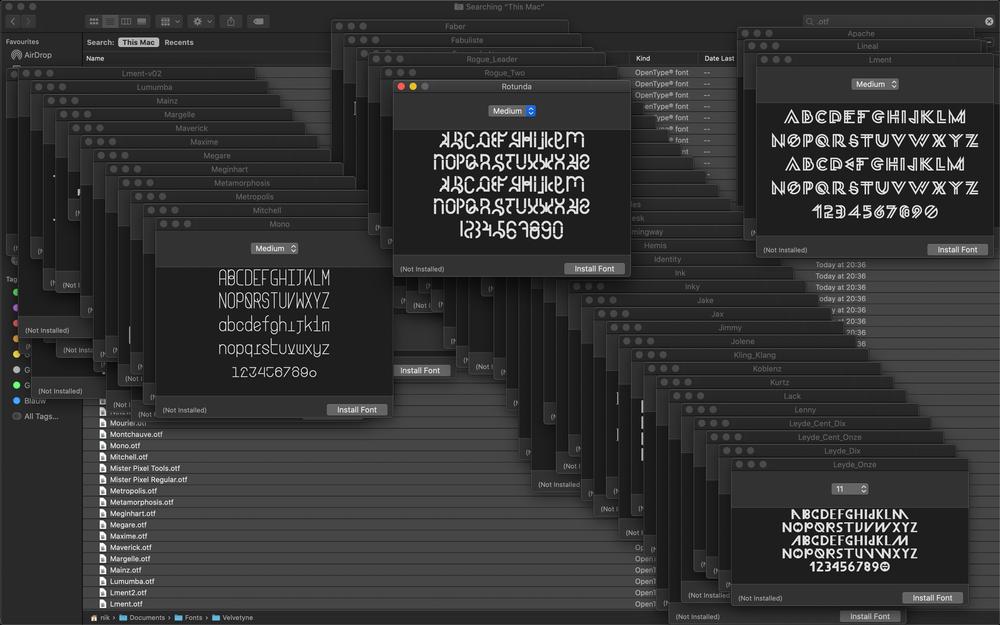Switch Finder to icon view
The width and height of the screenshot is (1000, 625).
click(94, 22)
